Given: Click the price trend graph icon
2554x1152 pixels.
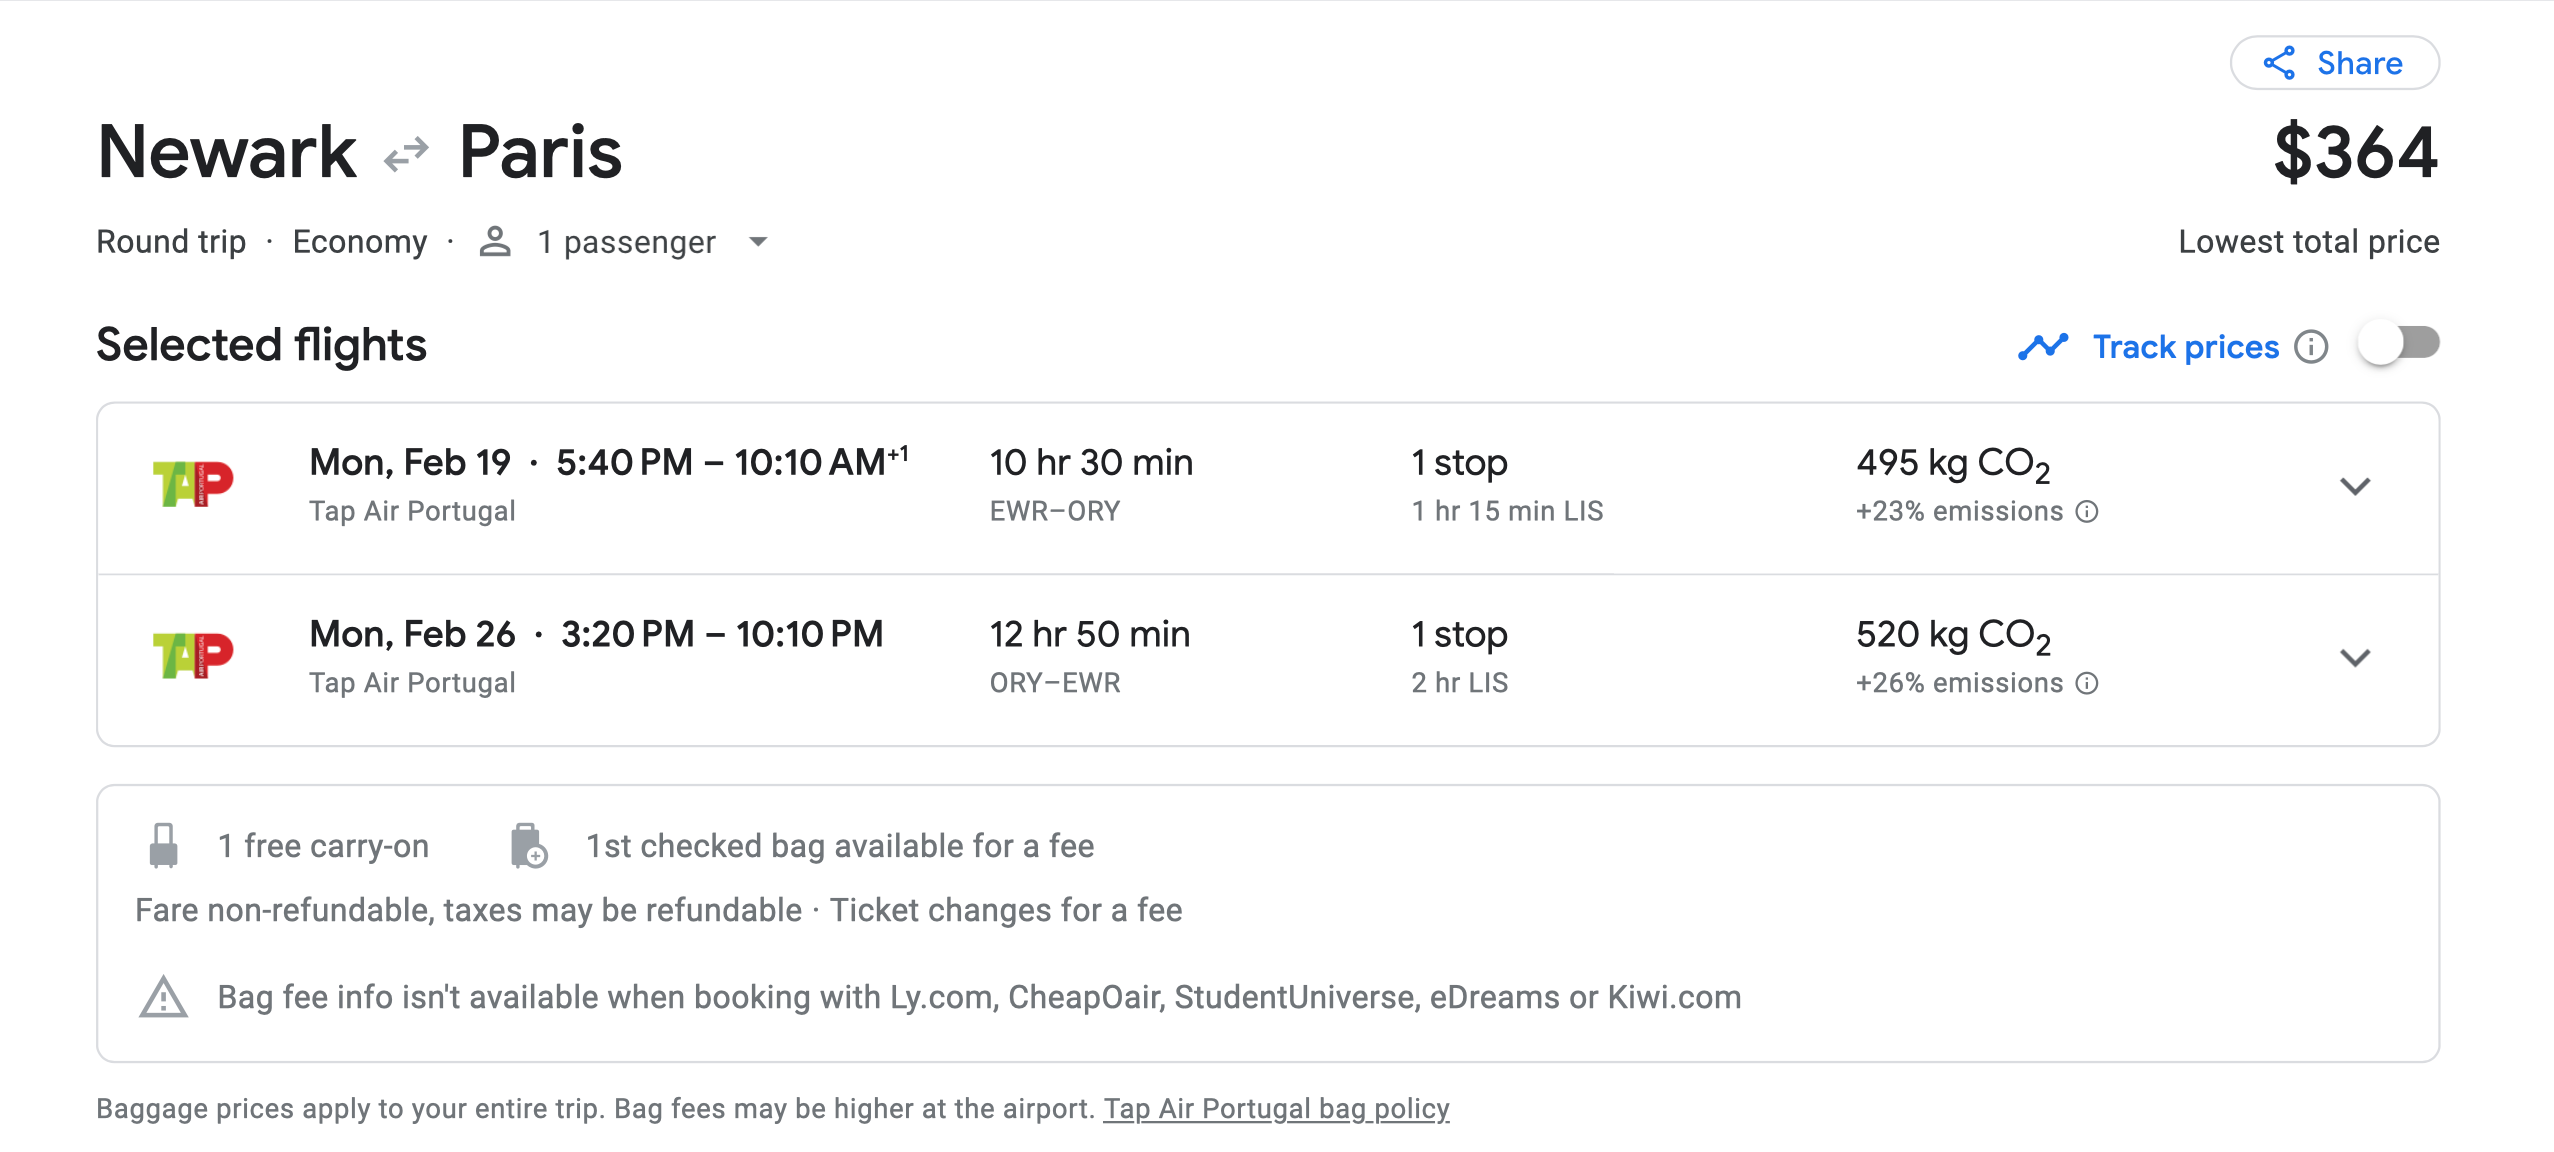Looking at the screenshot, I should pos(2042,347).
